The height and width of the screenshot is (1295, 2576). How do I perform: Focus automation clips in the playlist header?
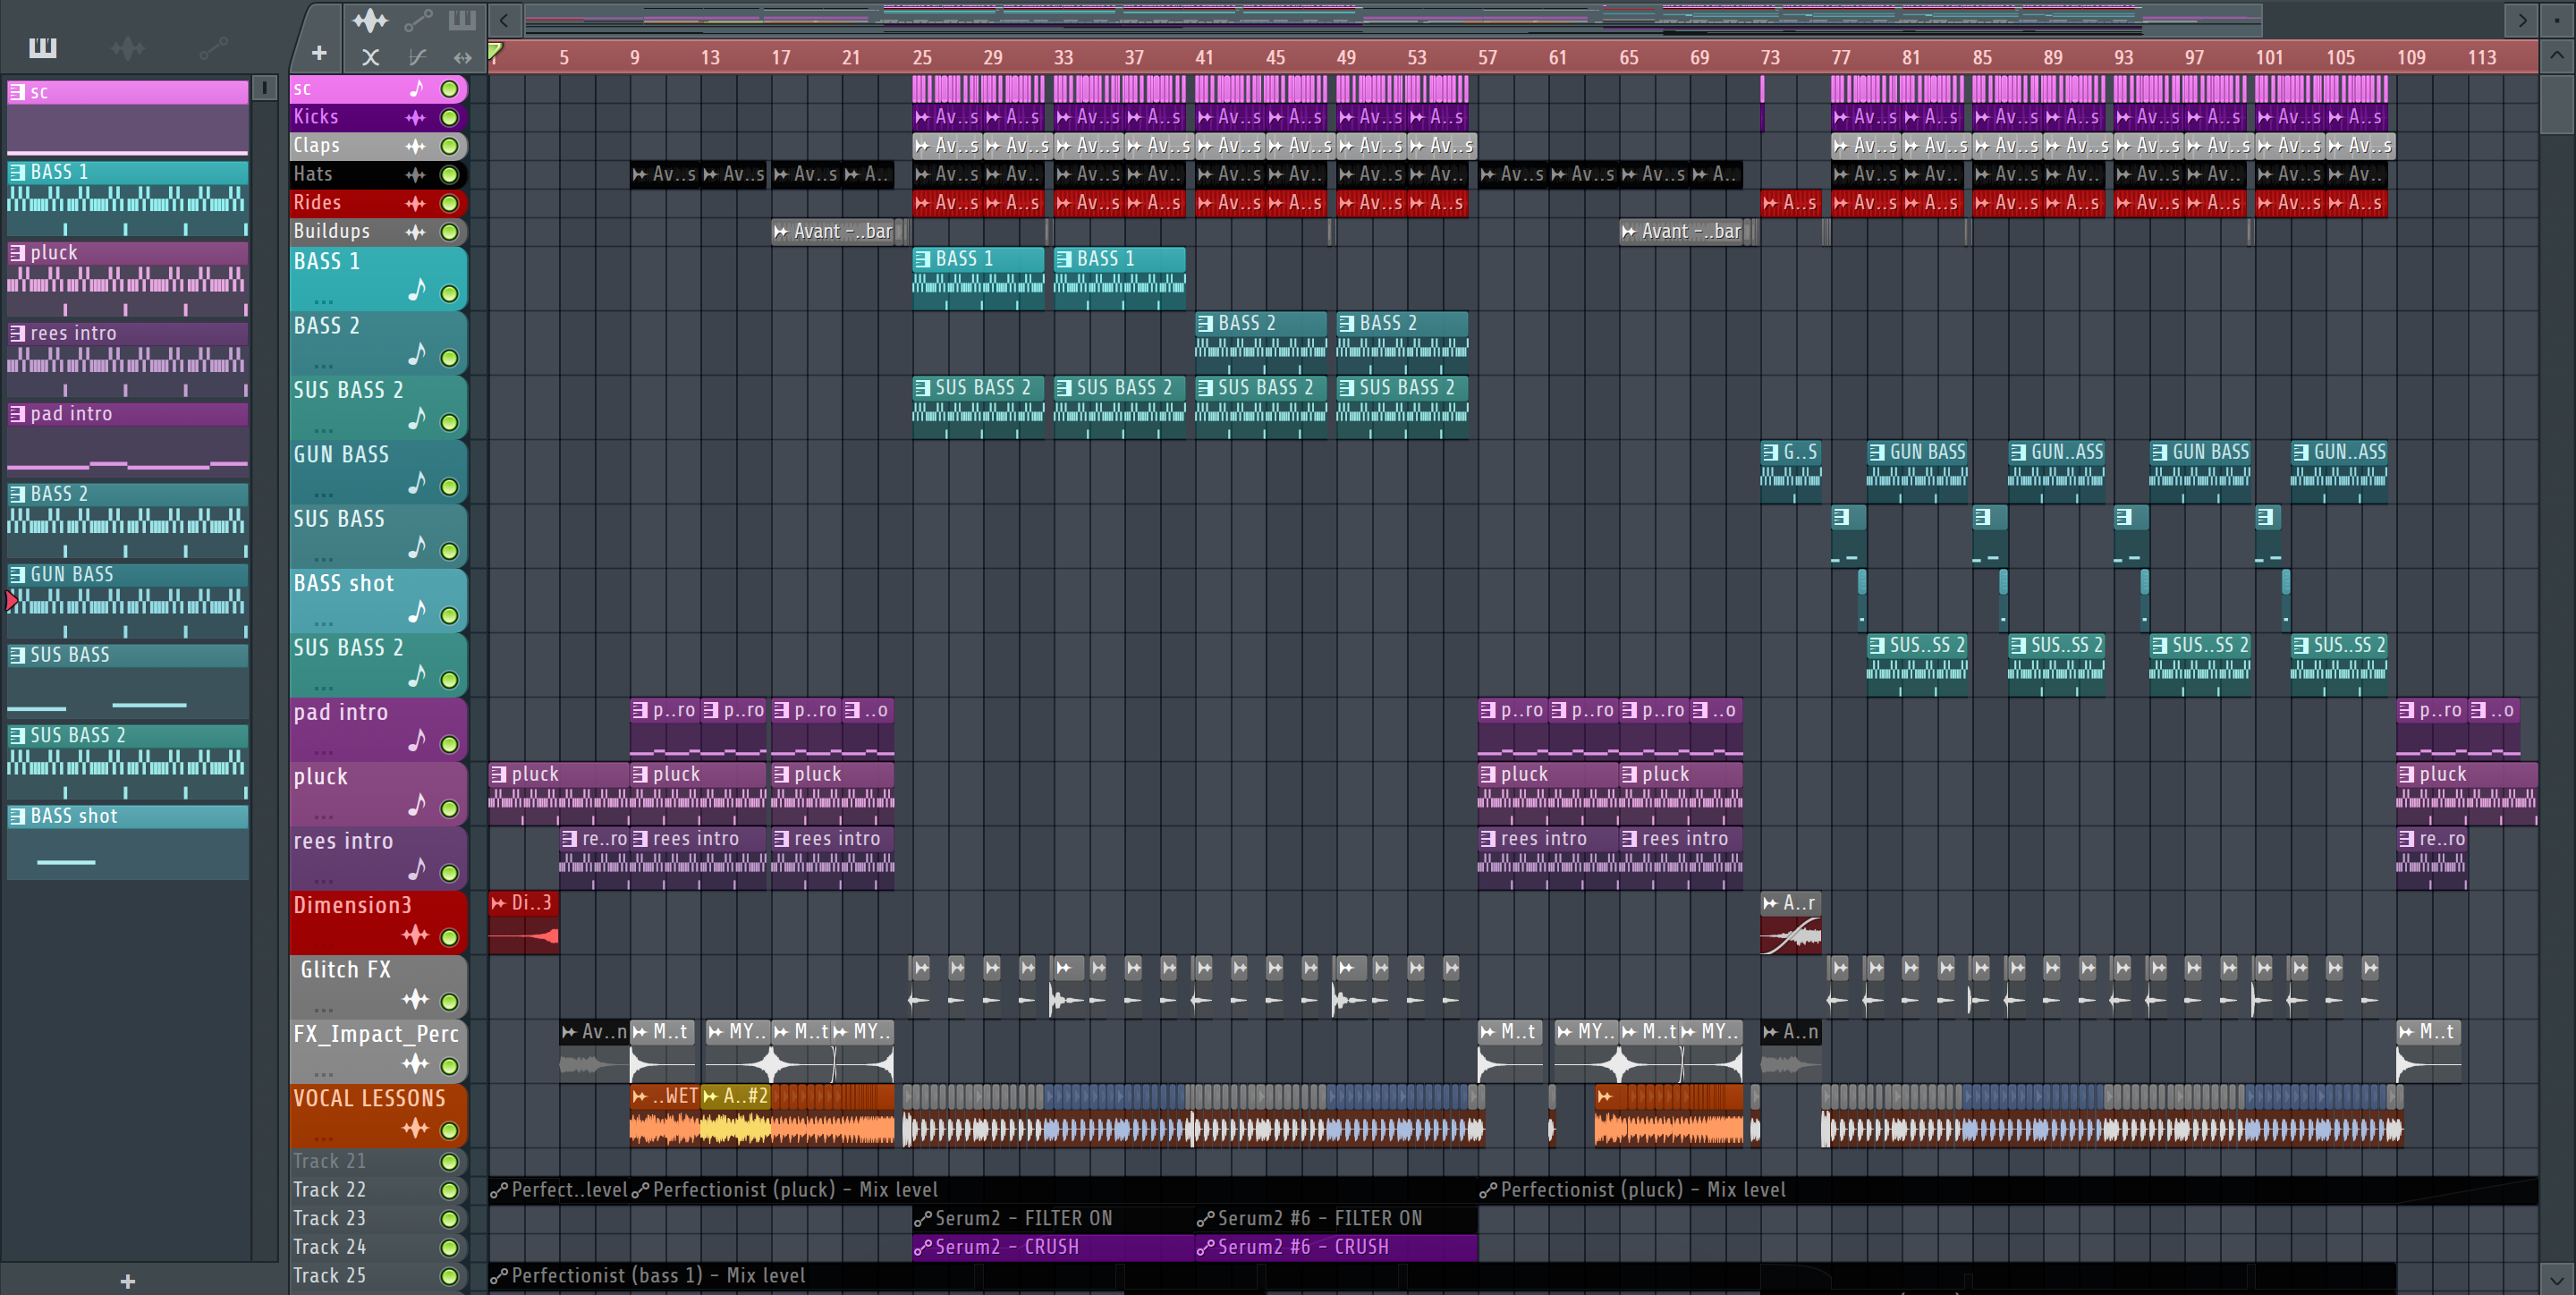[x=418, y=19]
